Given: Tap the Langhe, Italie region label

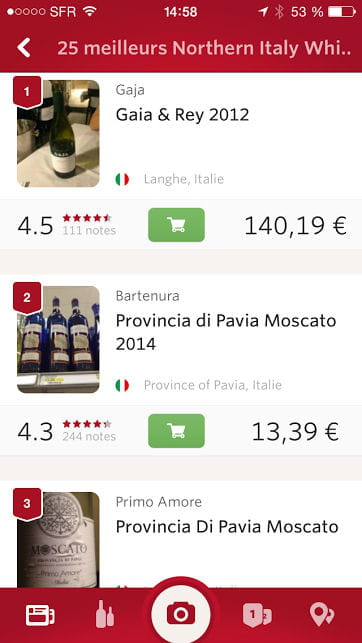Looking at the screenshot, I should click(x=184, y=179).
